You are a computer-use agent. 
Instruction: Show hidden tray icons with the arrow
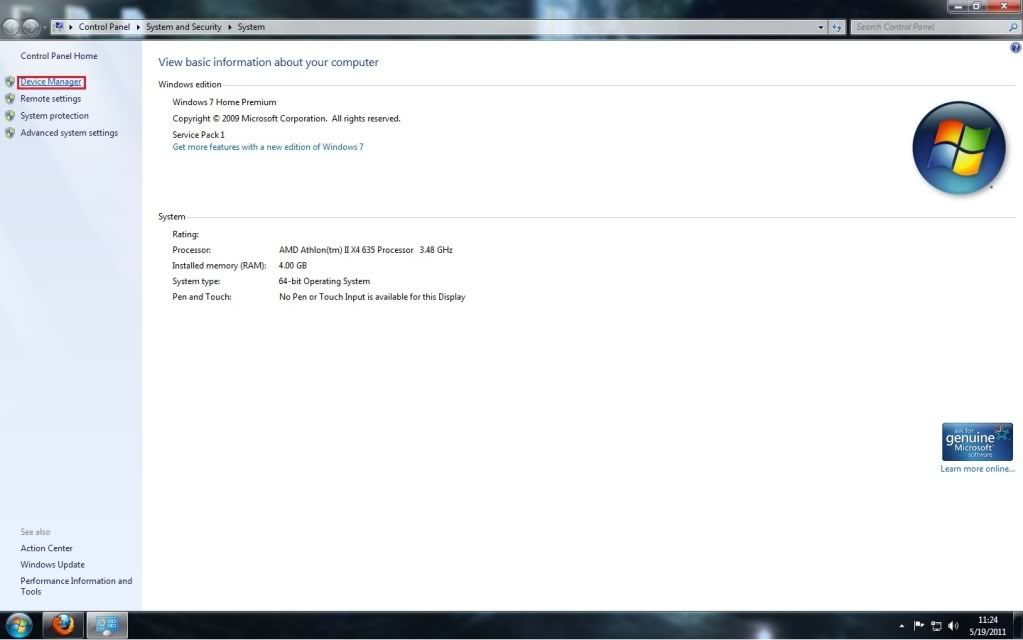point(902,626)
